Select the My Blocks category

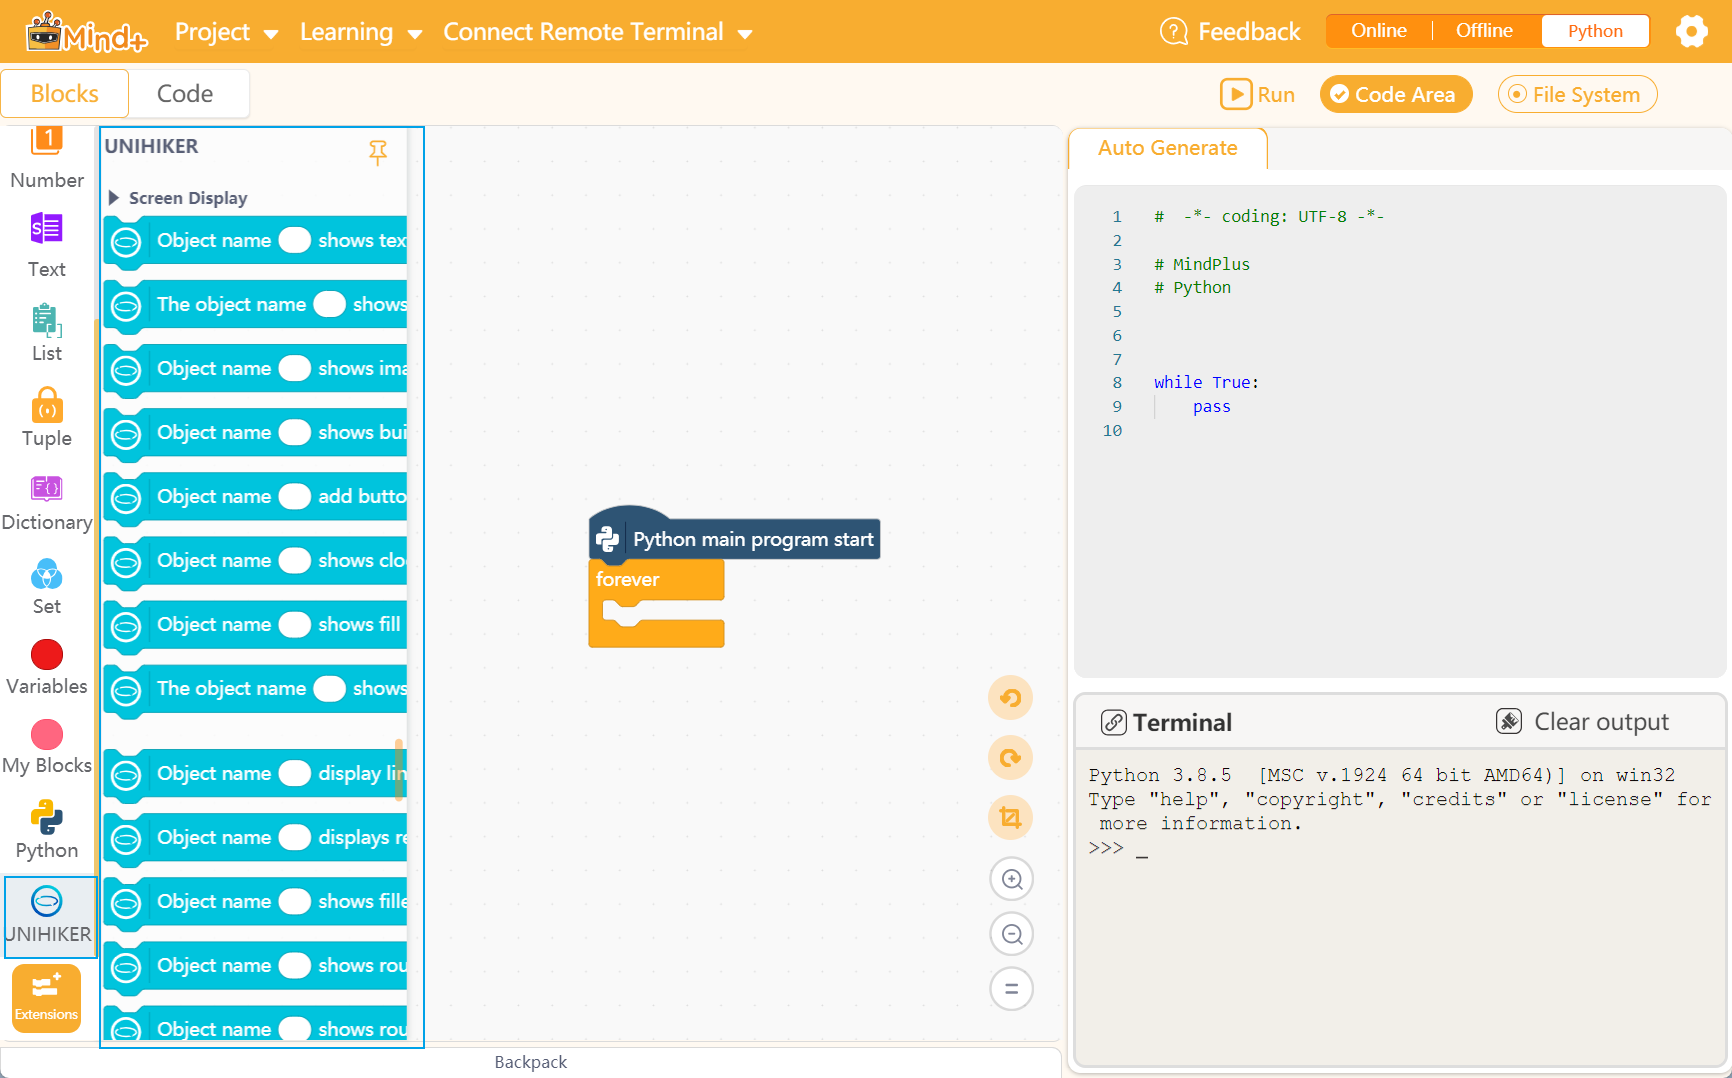pos(46,744)
